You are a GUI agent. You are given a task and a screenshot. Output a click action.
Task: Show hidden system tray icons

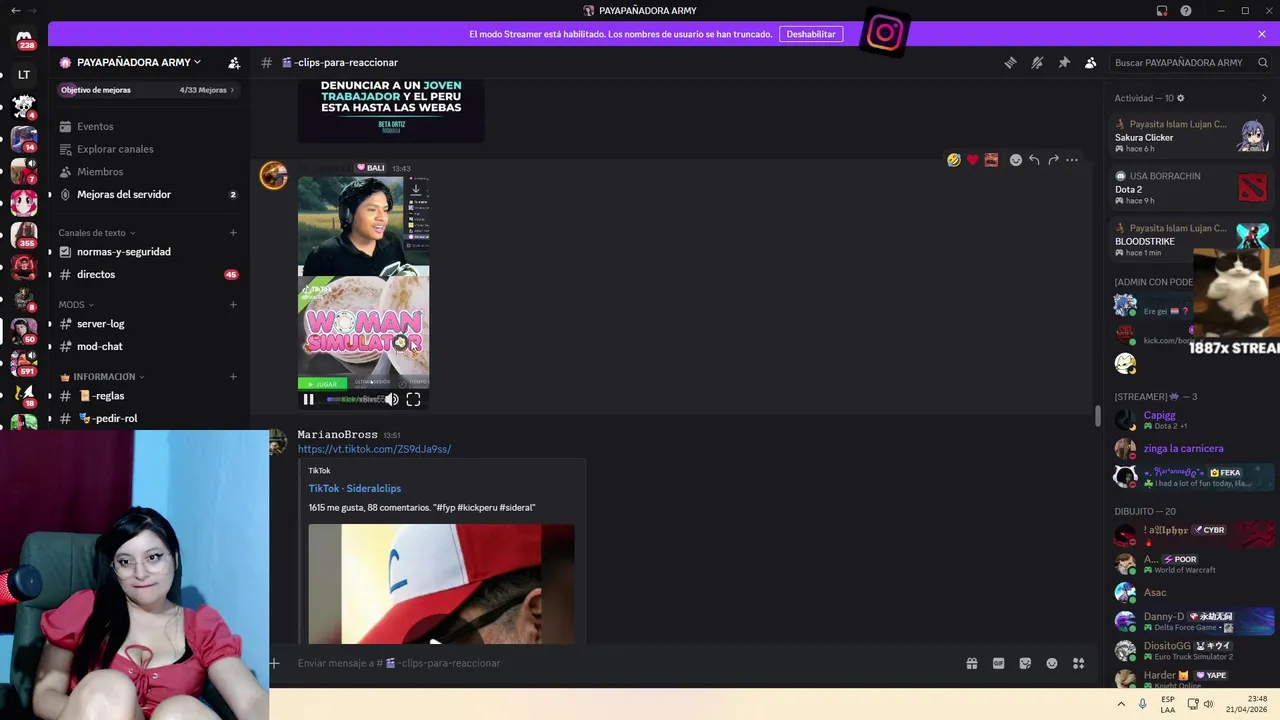point(1121,704)
